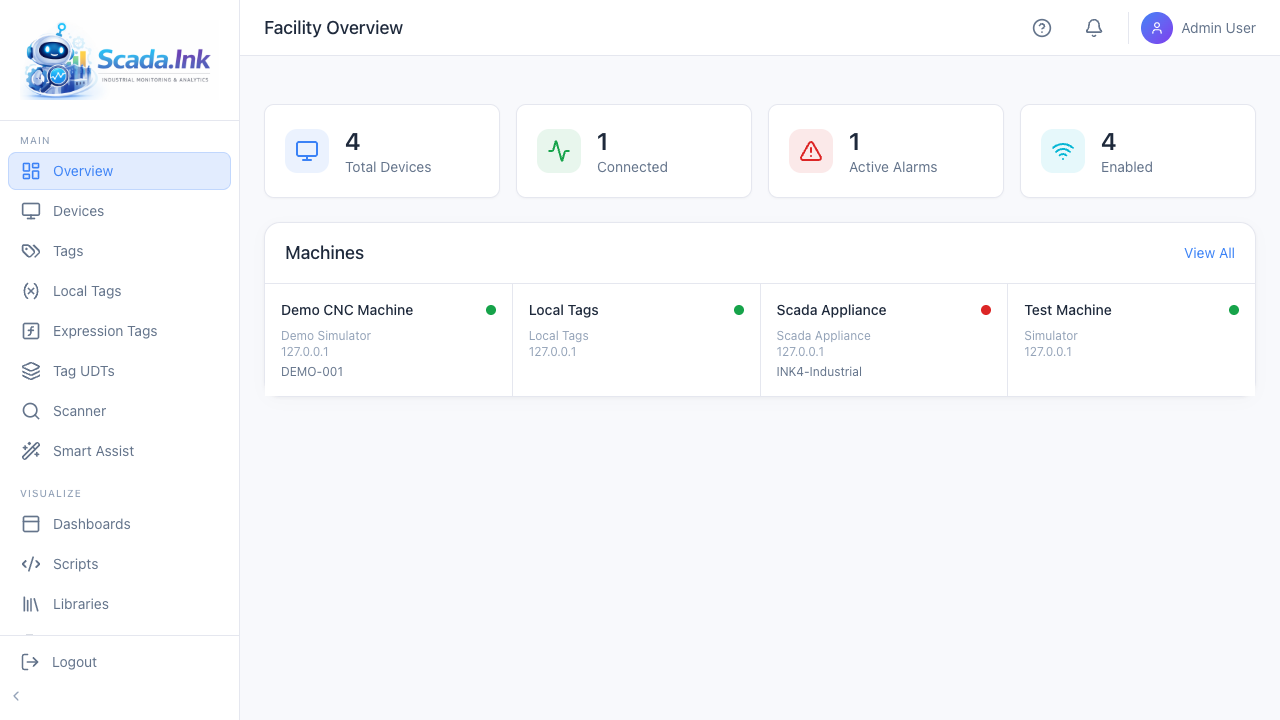This screenshot has height=720, width=1280.
Task: Click the Dashboards layout icon
Action: pyautogui.click(x=31, y=524)
